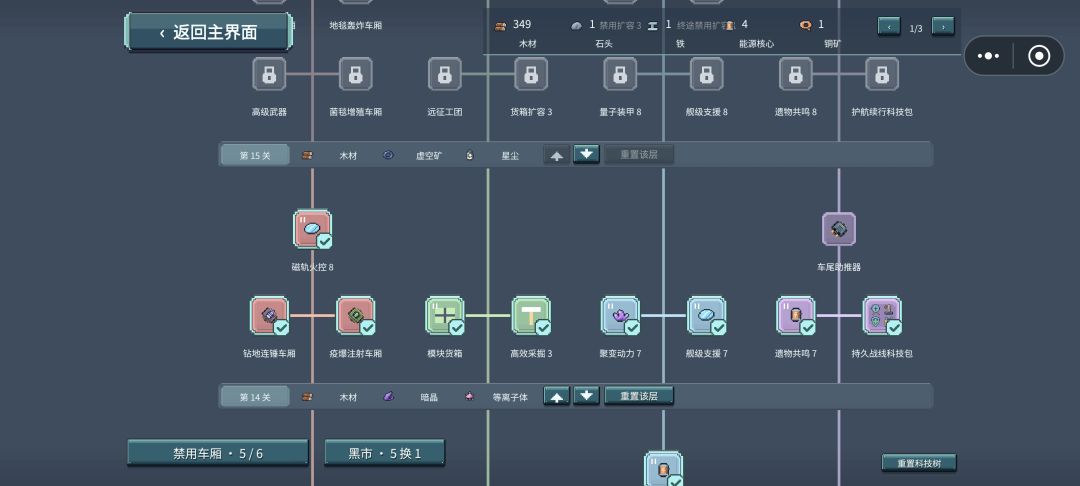The image size is (1080, 486).
Task: Click the 能源核心 resource icon
Action: (x=729, y=25)
